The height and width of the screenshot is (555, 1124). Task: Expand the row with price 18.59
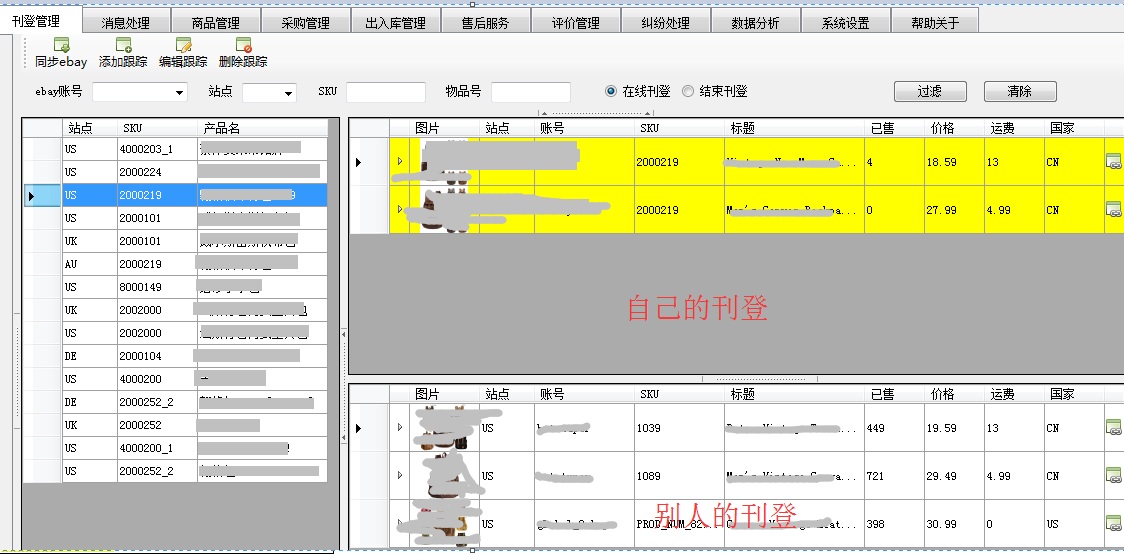(400, 161)
